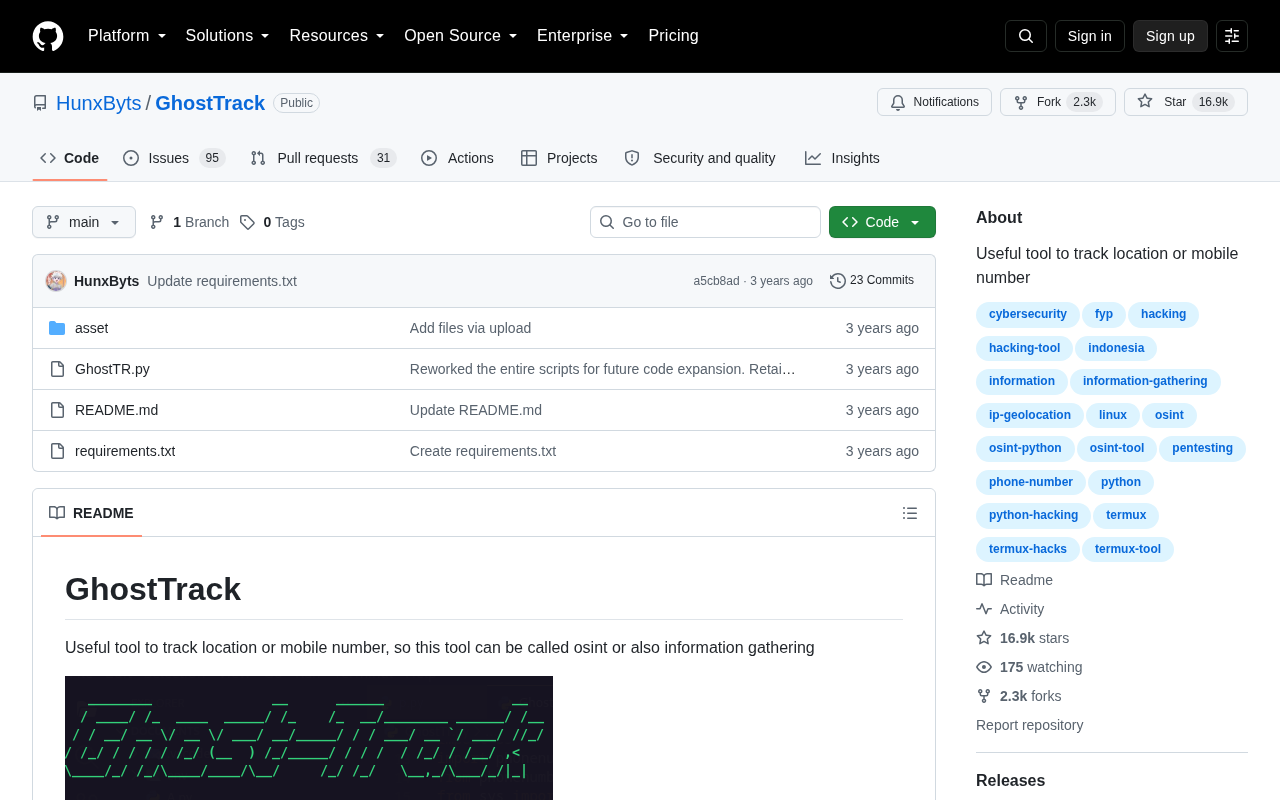This screenshot has width=1280, height=800.
Task: Open Activity pulse link in About
Action: (1010, 609)
